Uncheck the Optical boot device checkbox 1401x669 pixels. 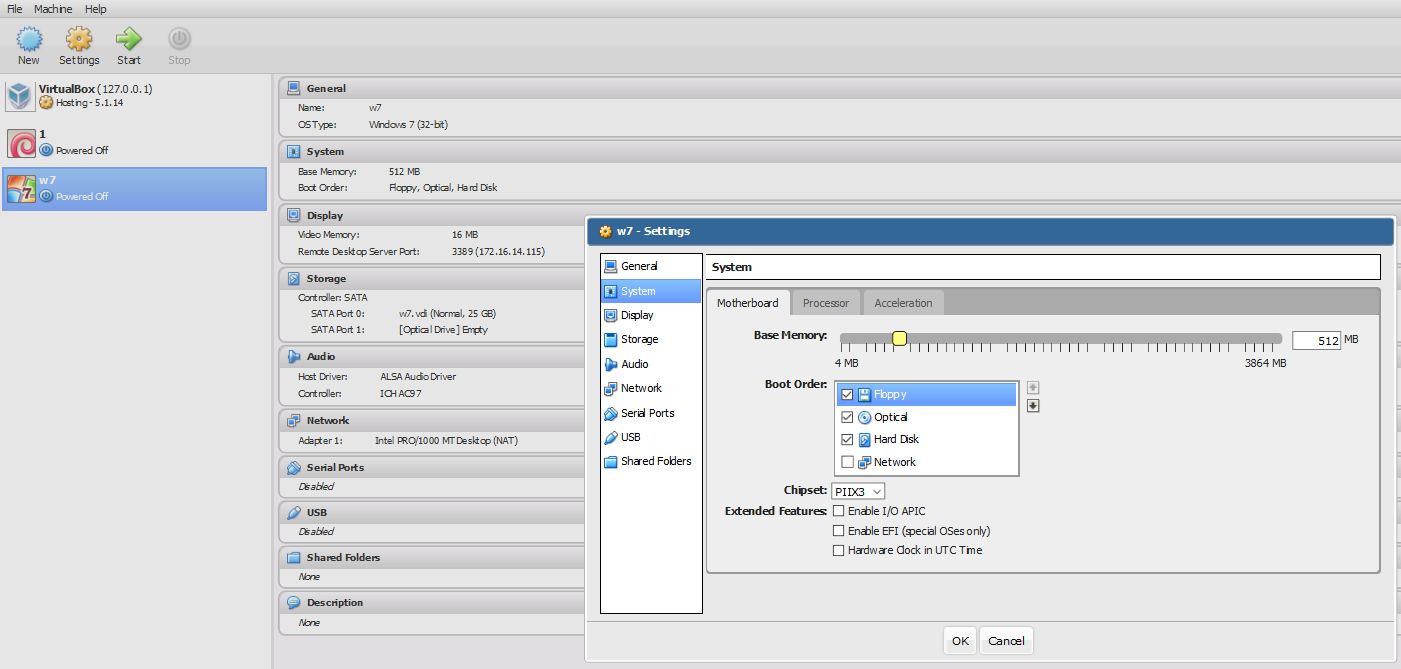coord(847,417)
